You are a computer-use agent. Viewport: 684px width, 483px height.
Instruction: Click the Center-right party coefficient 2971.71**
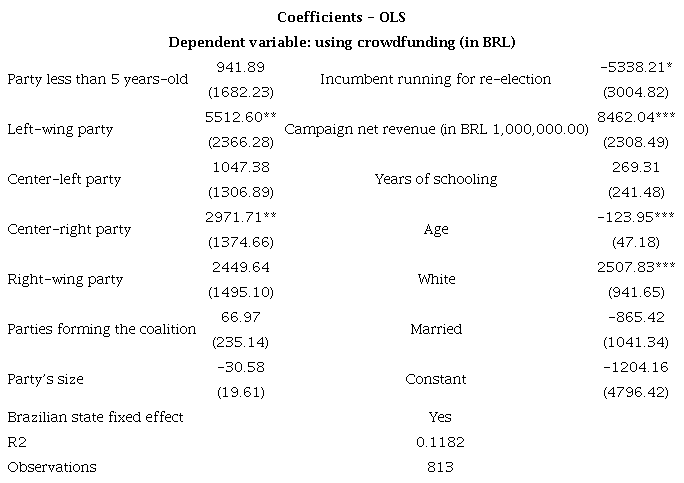coord(238,216)
